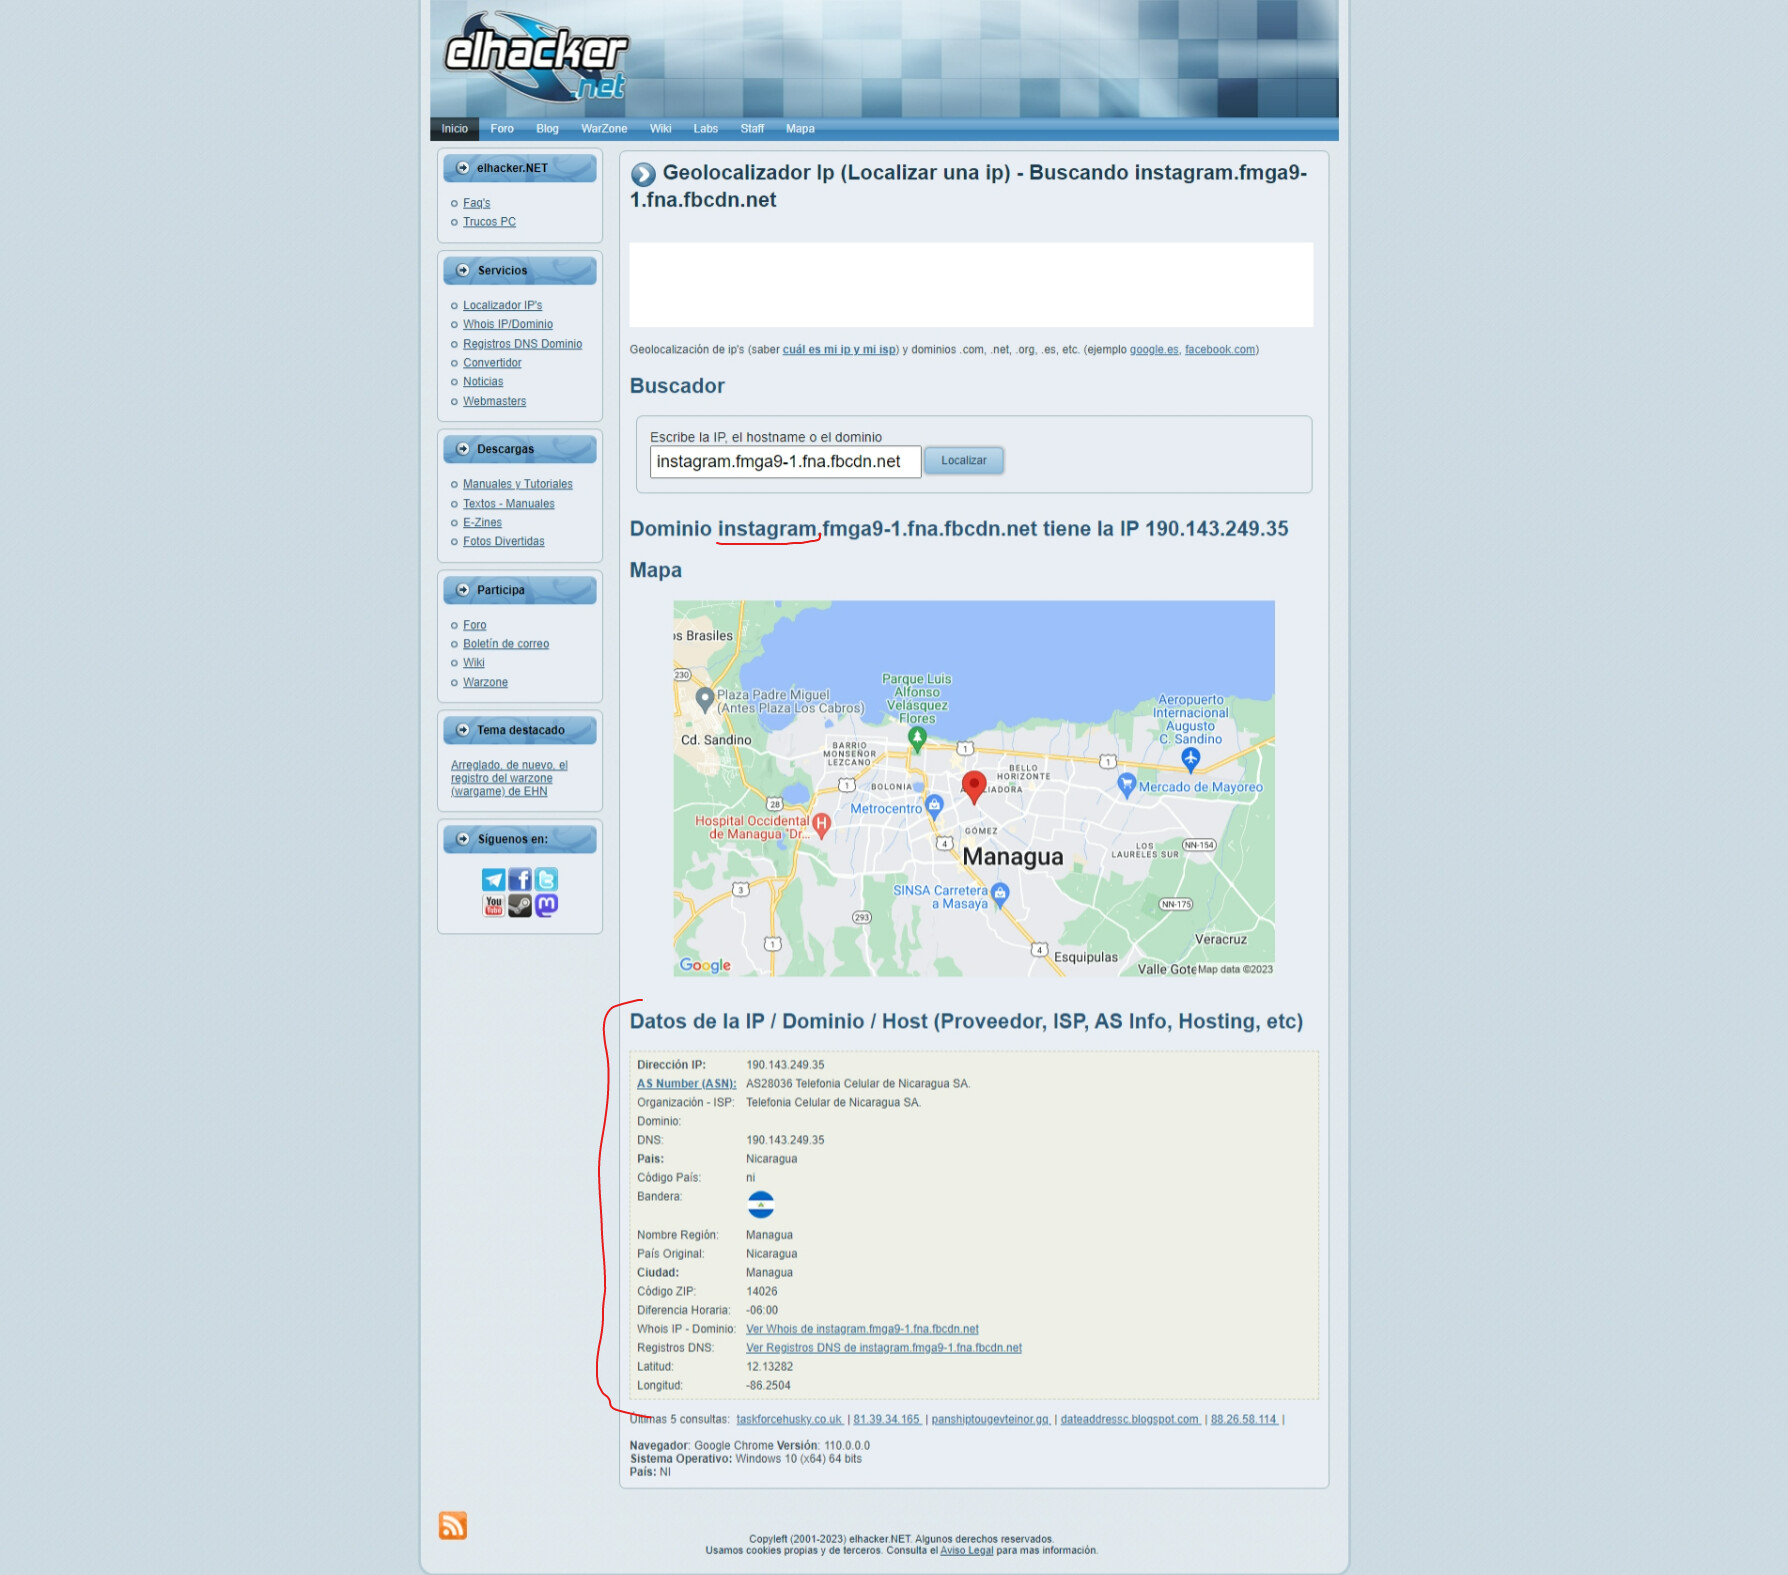Click the Aeropuerto Augusto C. Sandino airport pin
The image size is (1788, 1575).
pos(1190,760)
